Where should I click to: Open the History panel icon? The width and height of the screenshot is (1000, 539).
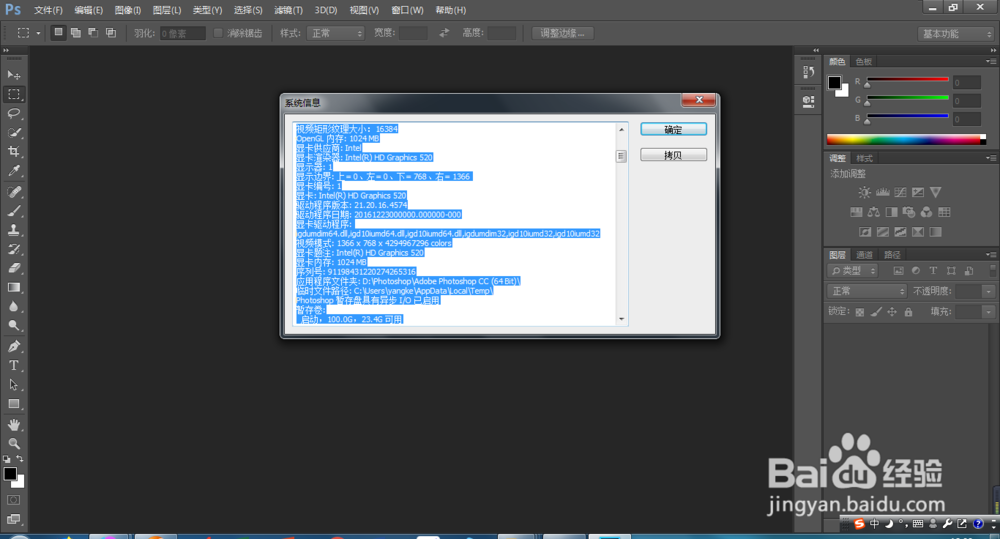point(808,72)
